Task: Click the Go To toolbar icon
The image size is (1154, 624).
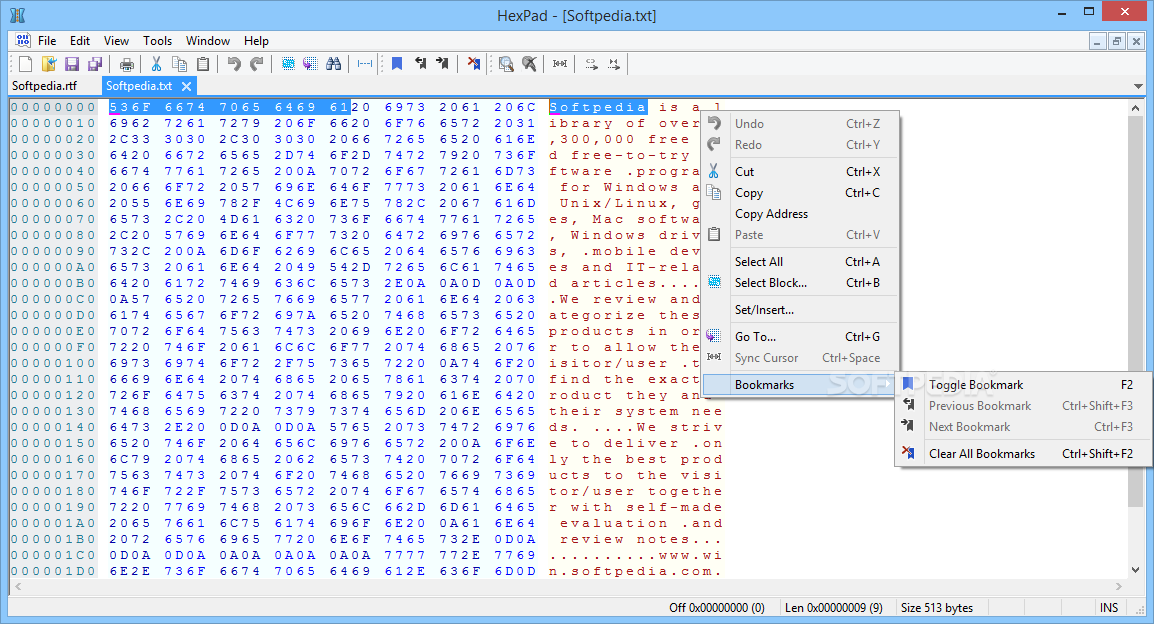Action: pos(311,64)
